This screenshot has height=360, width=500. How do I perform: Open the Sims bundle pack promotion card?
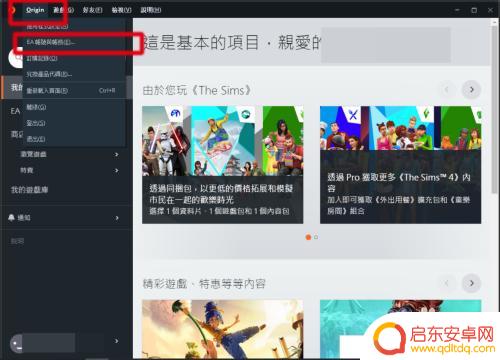223,165
